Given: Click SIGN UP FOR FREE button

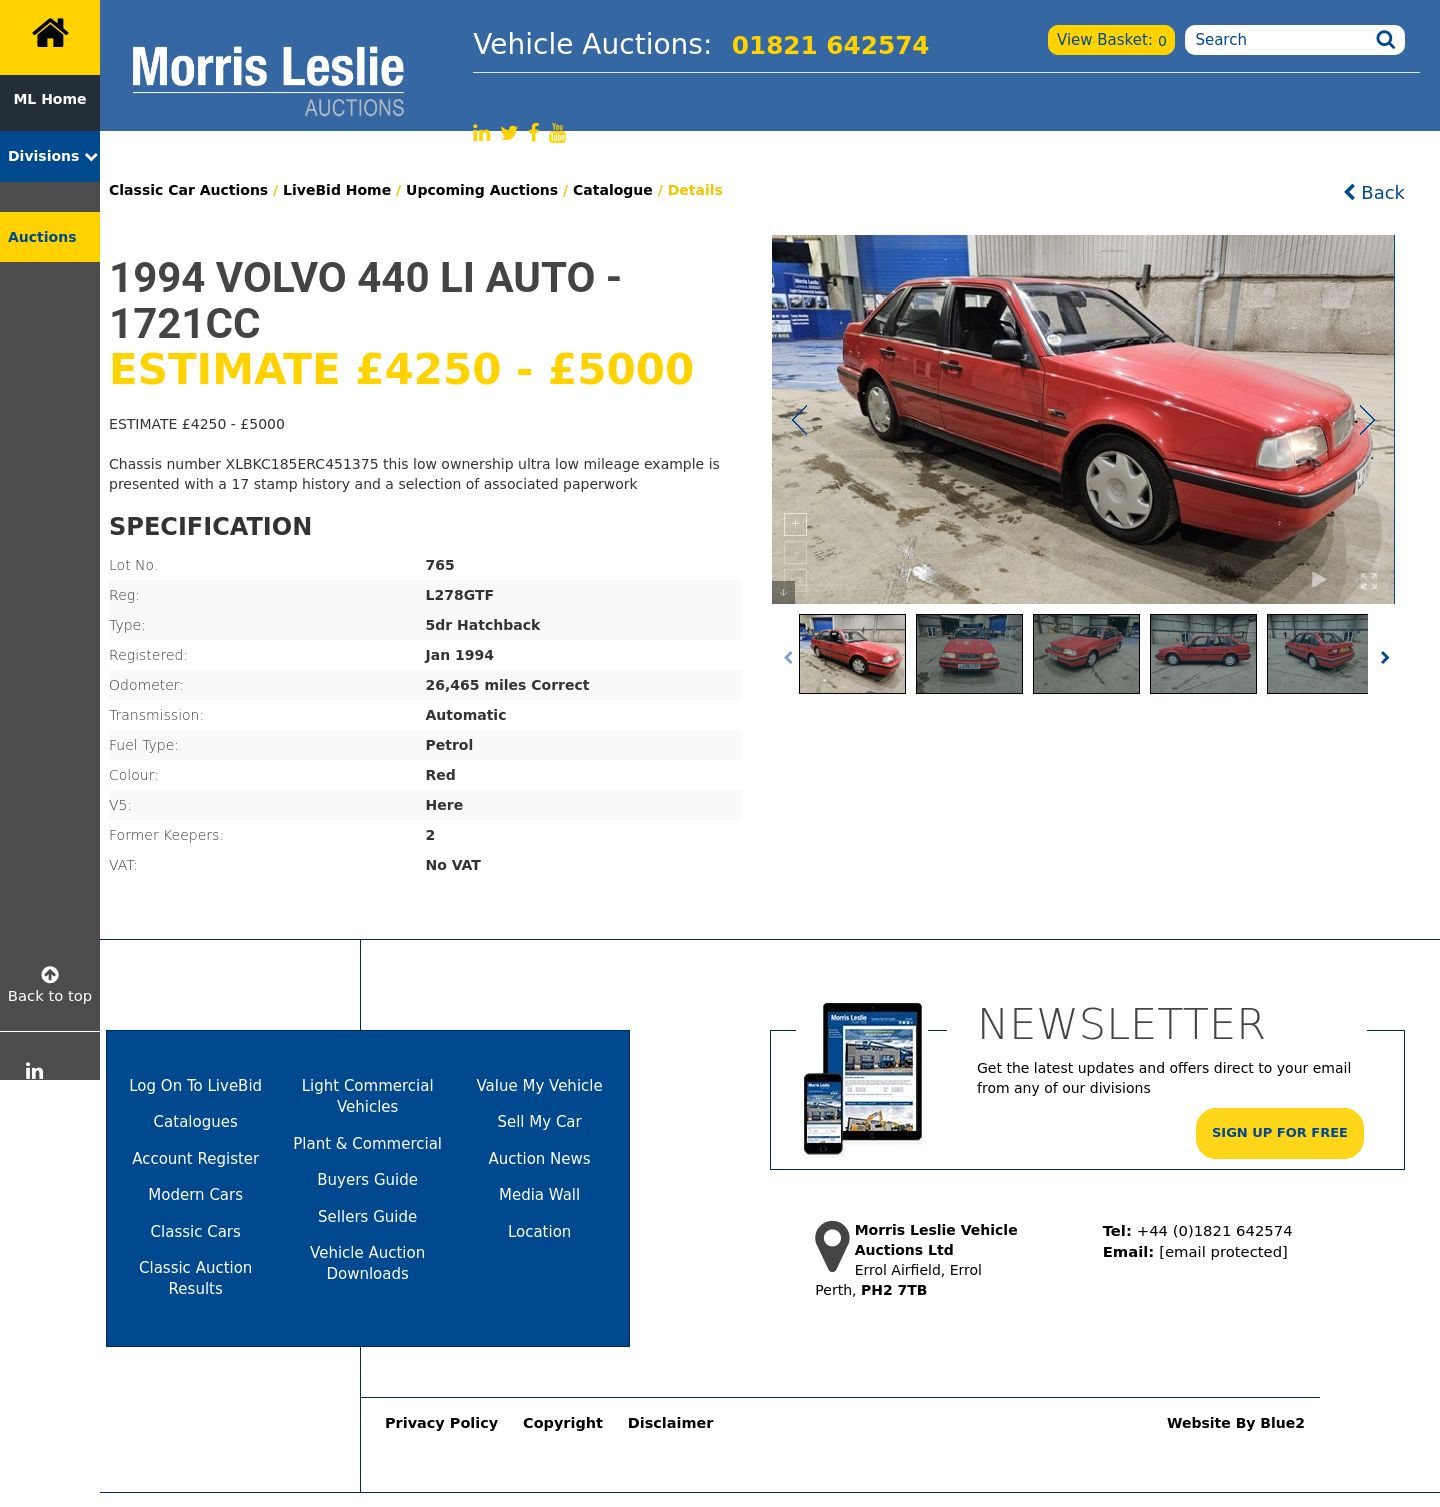Looking at the screenshot, I should click(1280, 1133).
